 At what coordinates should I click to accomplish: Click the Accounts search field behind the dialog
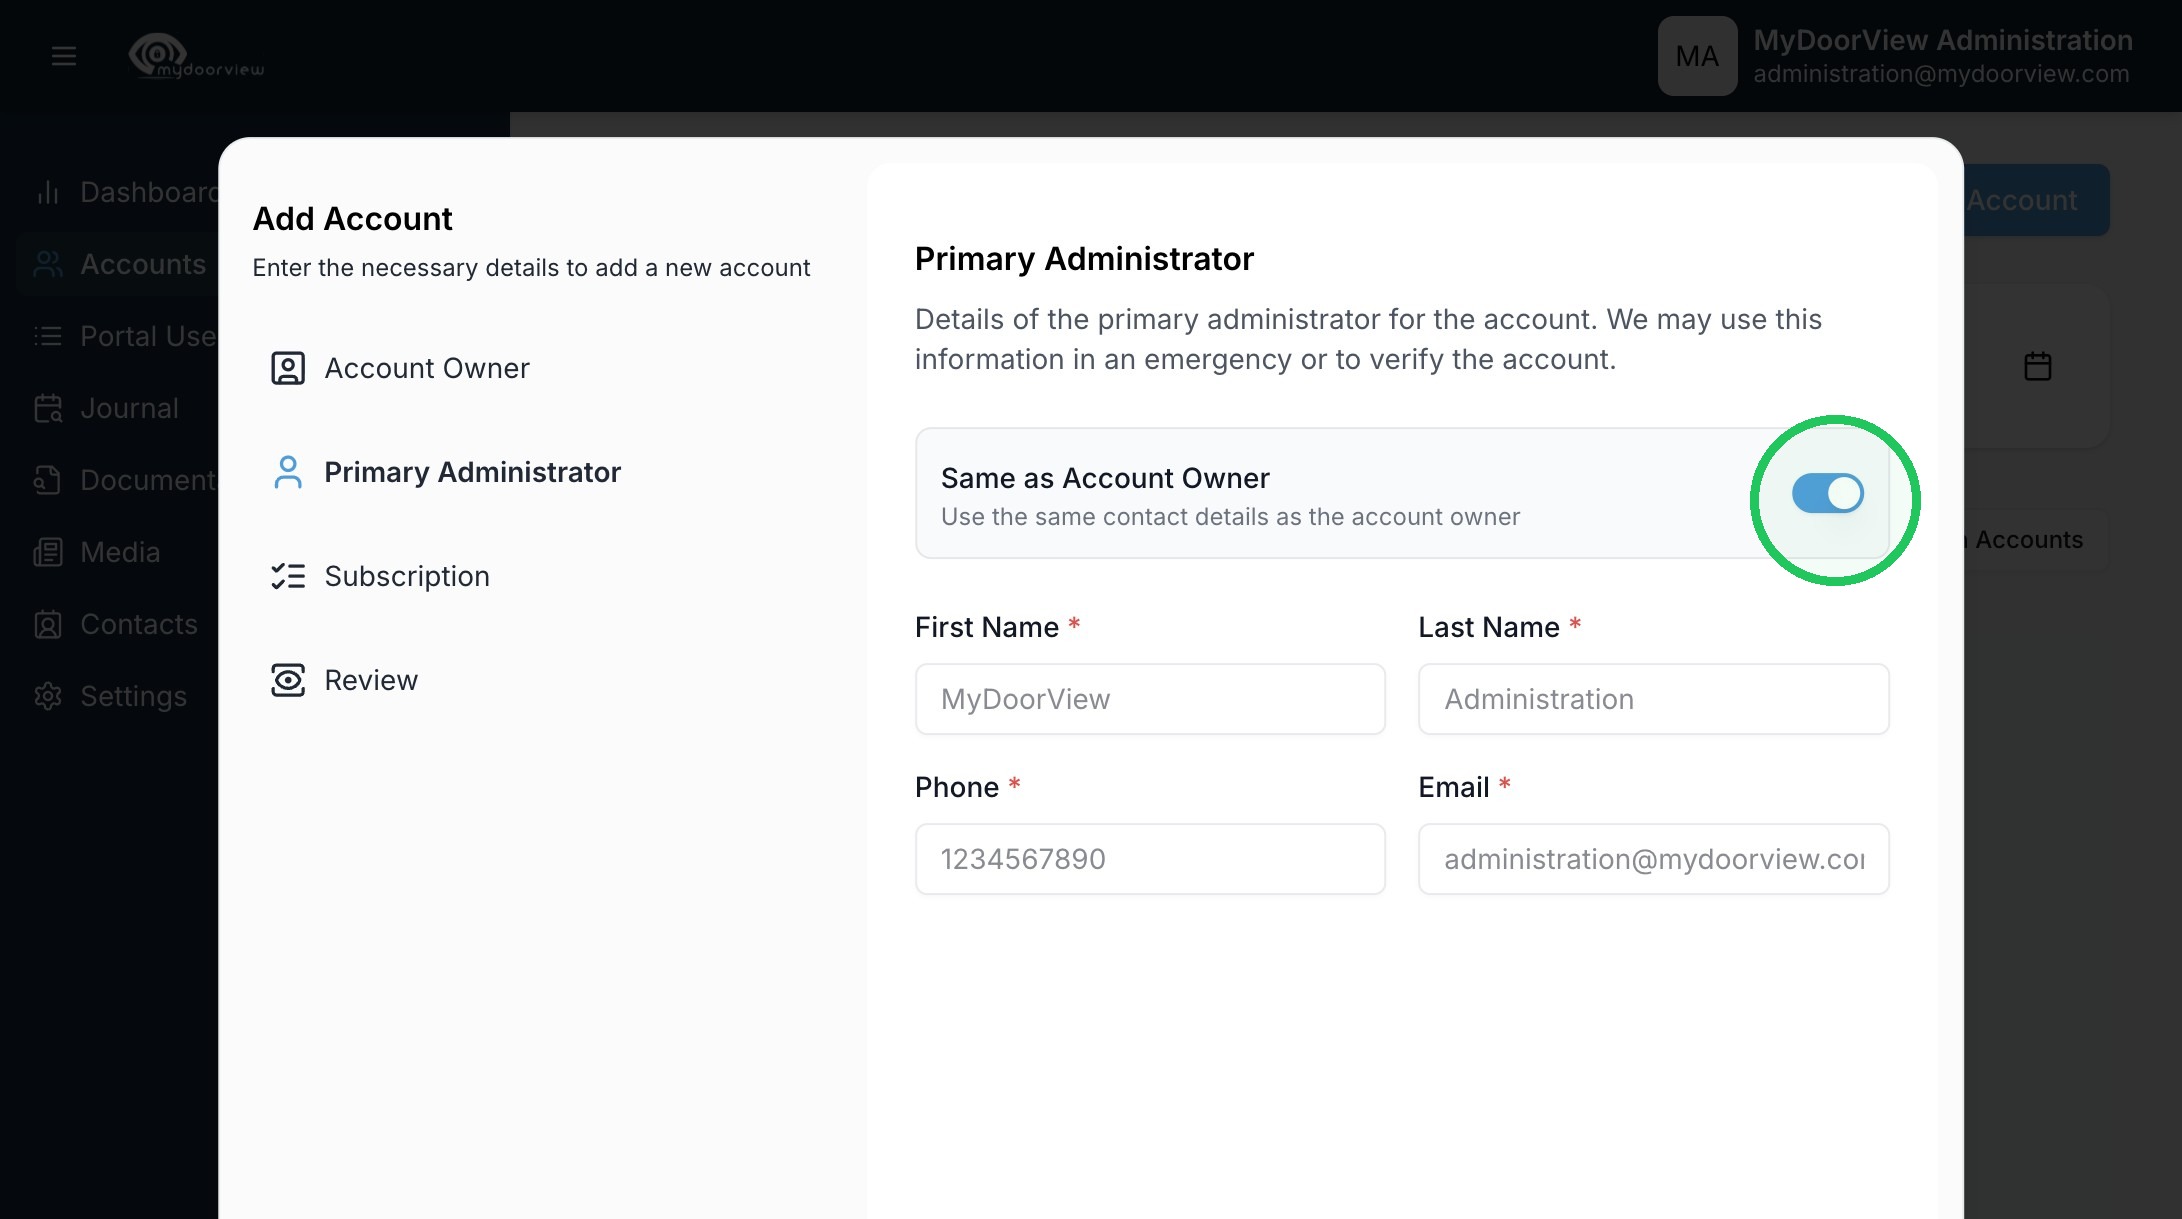tap(2037, 540)
